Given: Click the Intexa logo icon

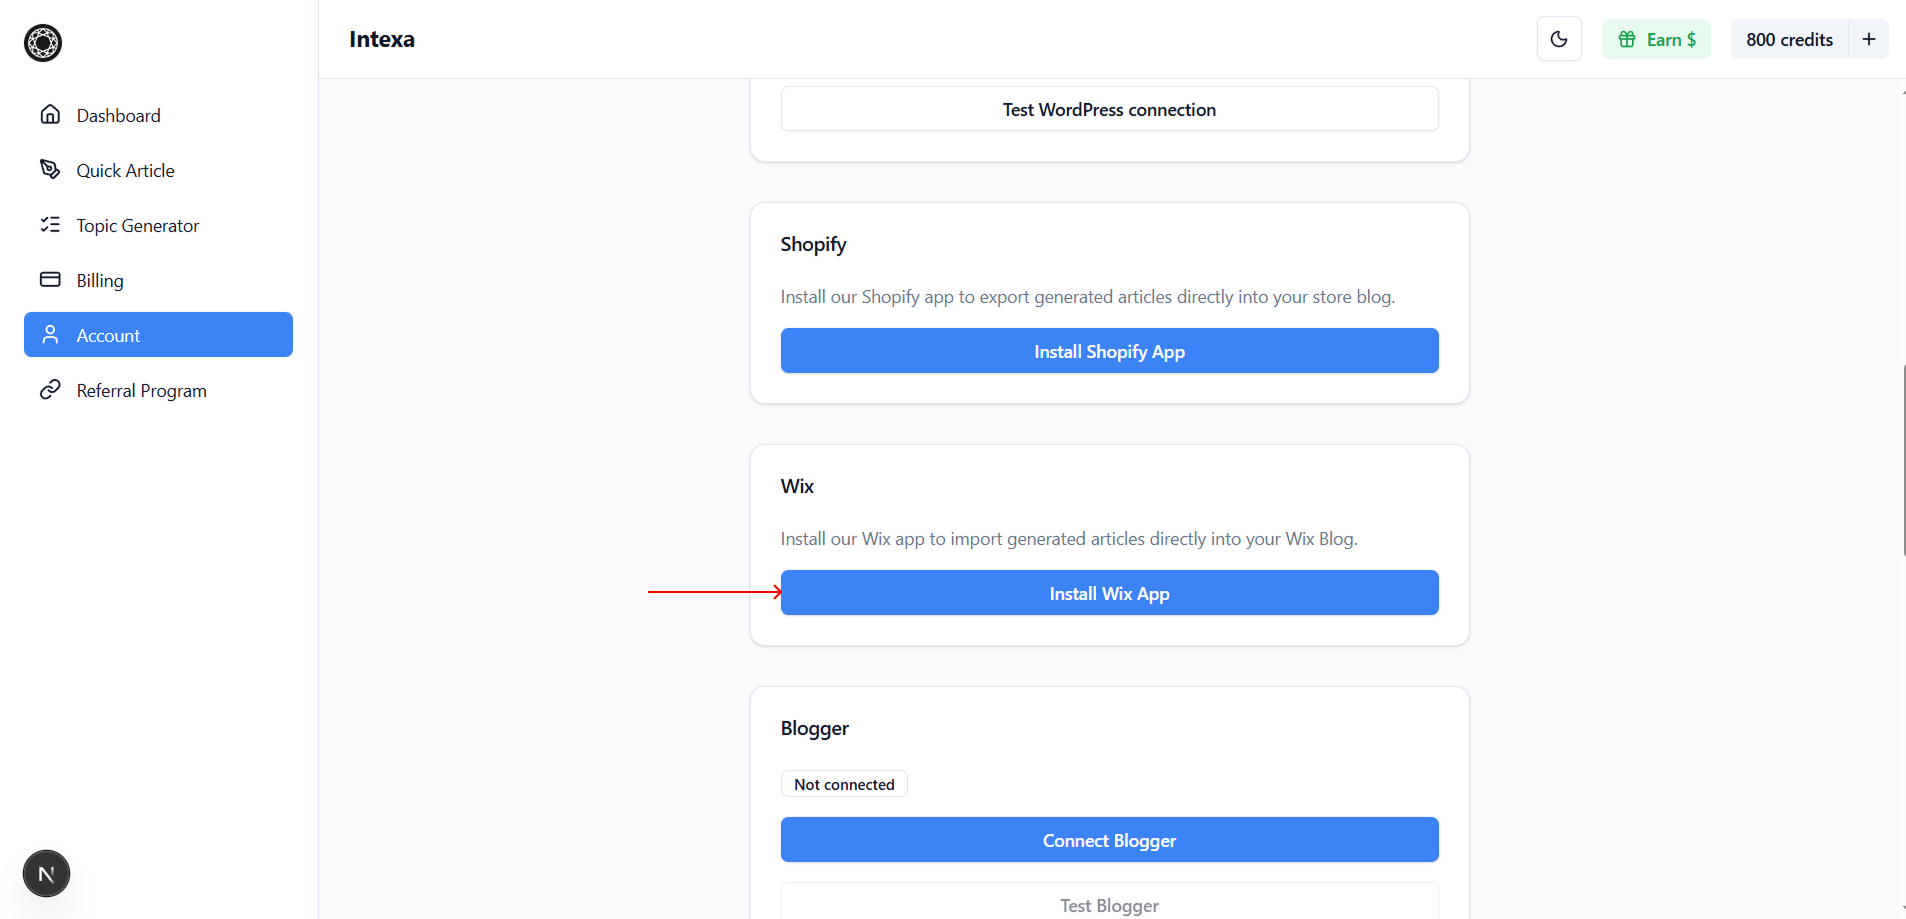Looking at the screenshot, I should click(x=43, y=43).
